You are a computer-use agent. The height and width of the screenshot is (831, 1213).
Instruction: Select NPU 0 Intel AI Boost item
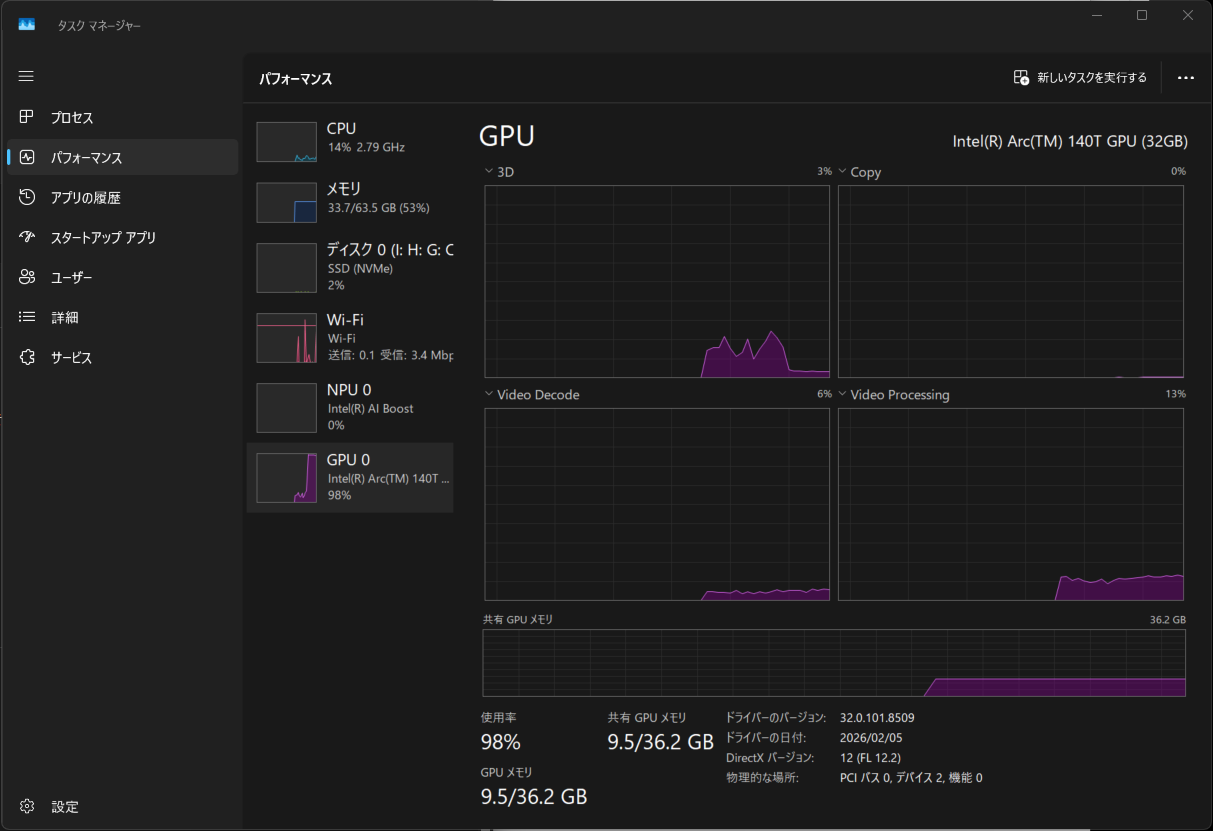(x=350, y=407)
